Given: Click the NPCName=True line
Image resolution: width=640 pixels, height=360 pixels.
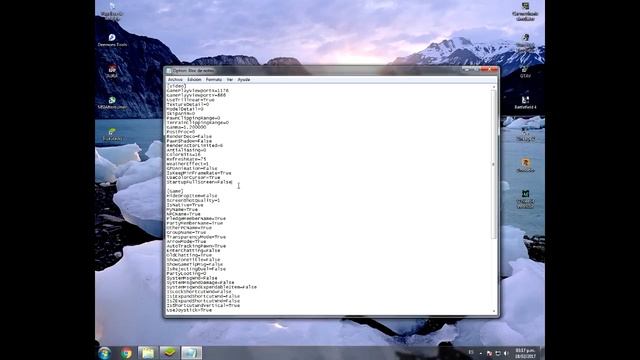Looking at the screenshot, I should click(184, 214).
